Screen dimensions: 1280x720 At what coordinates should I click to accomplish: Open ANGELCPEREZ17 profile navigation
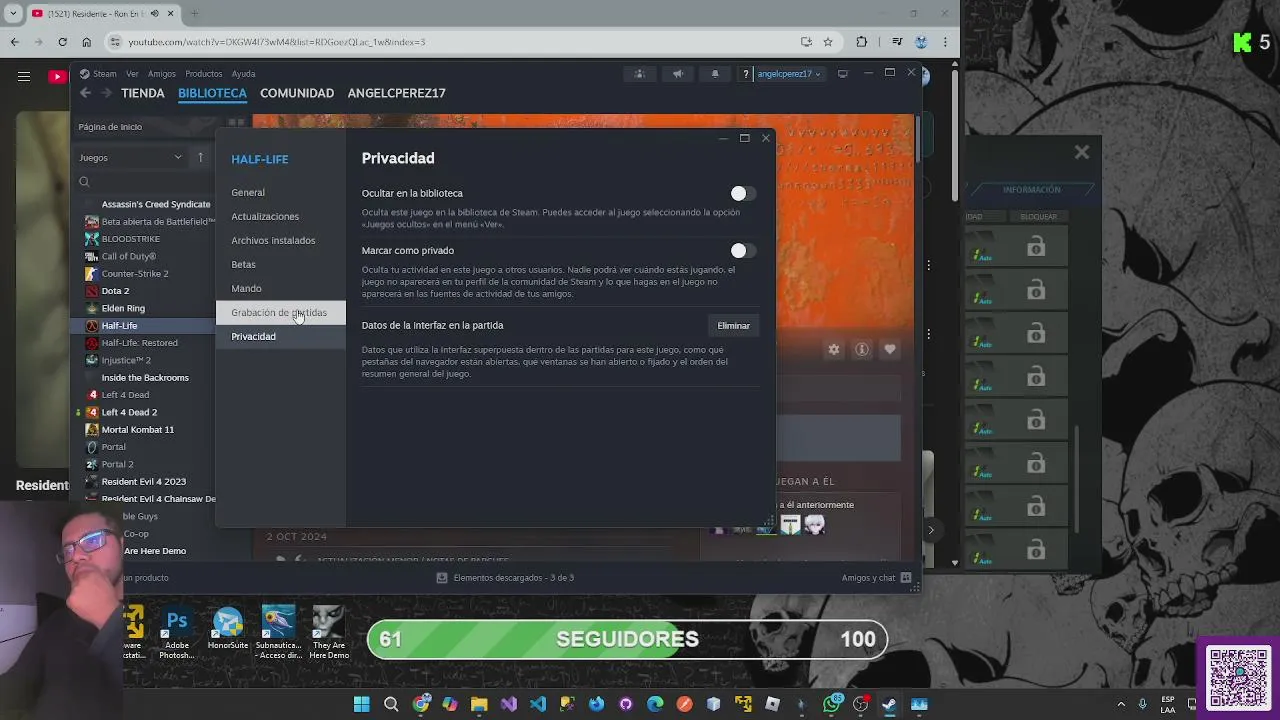coord(396,93)
